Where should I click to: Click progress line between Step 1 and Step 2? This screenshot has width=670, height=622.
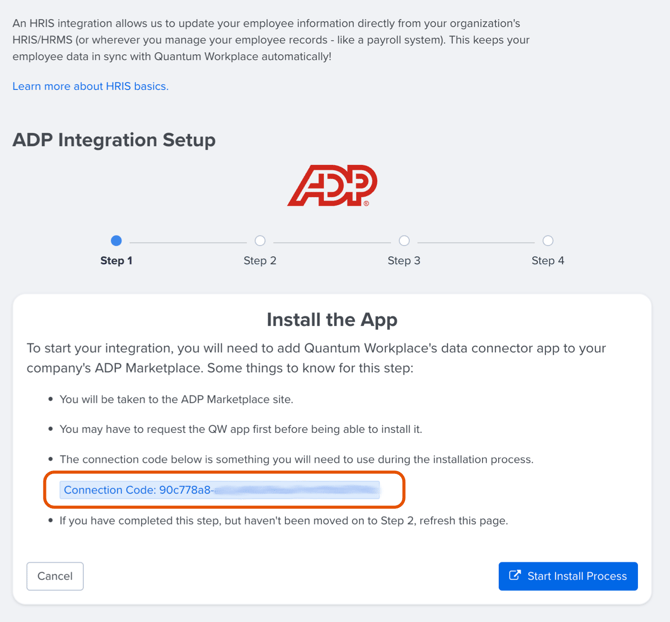(188, 242)
